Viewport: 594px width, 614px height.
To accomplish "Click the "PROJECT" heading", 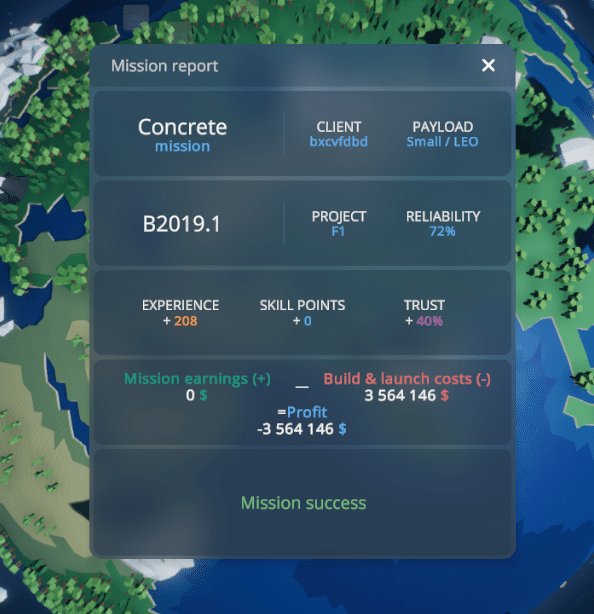I will tap(339, 217).
